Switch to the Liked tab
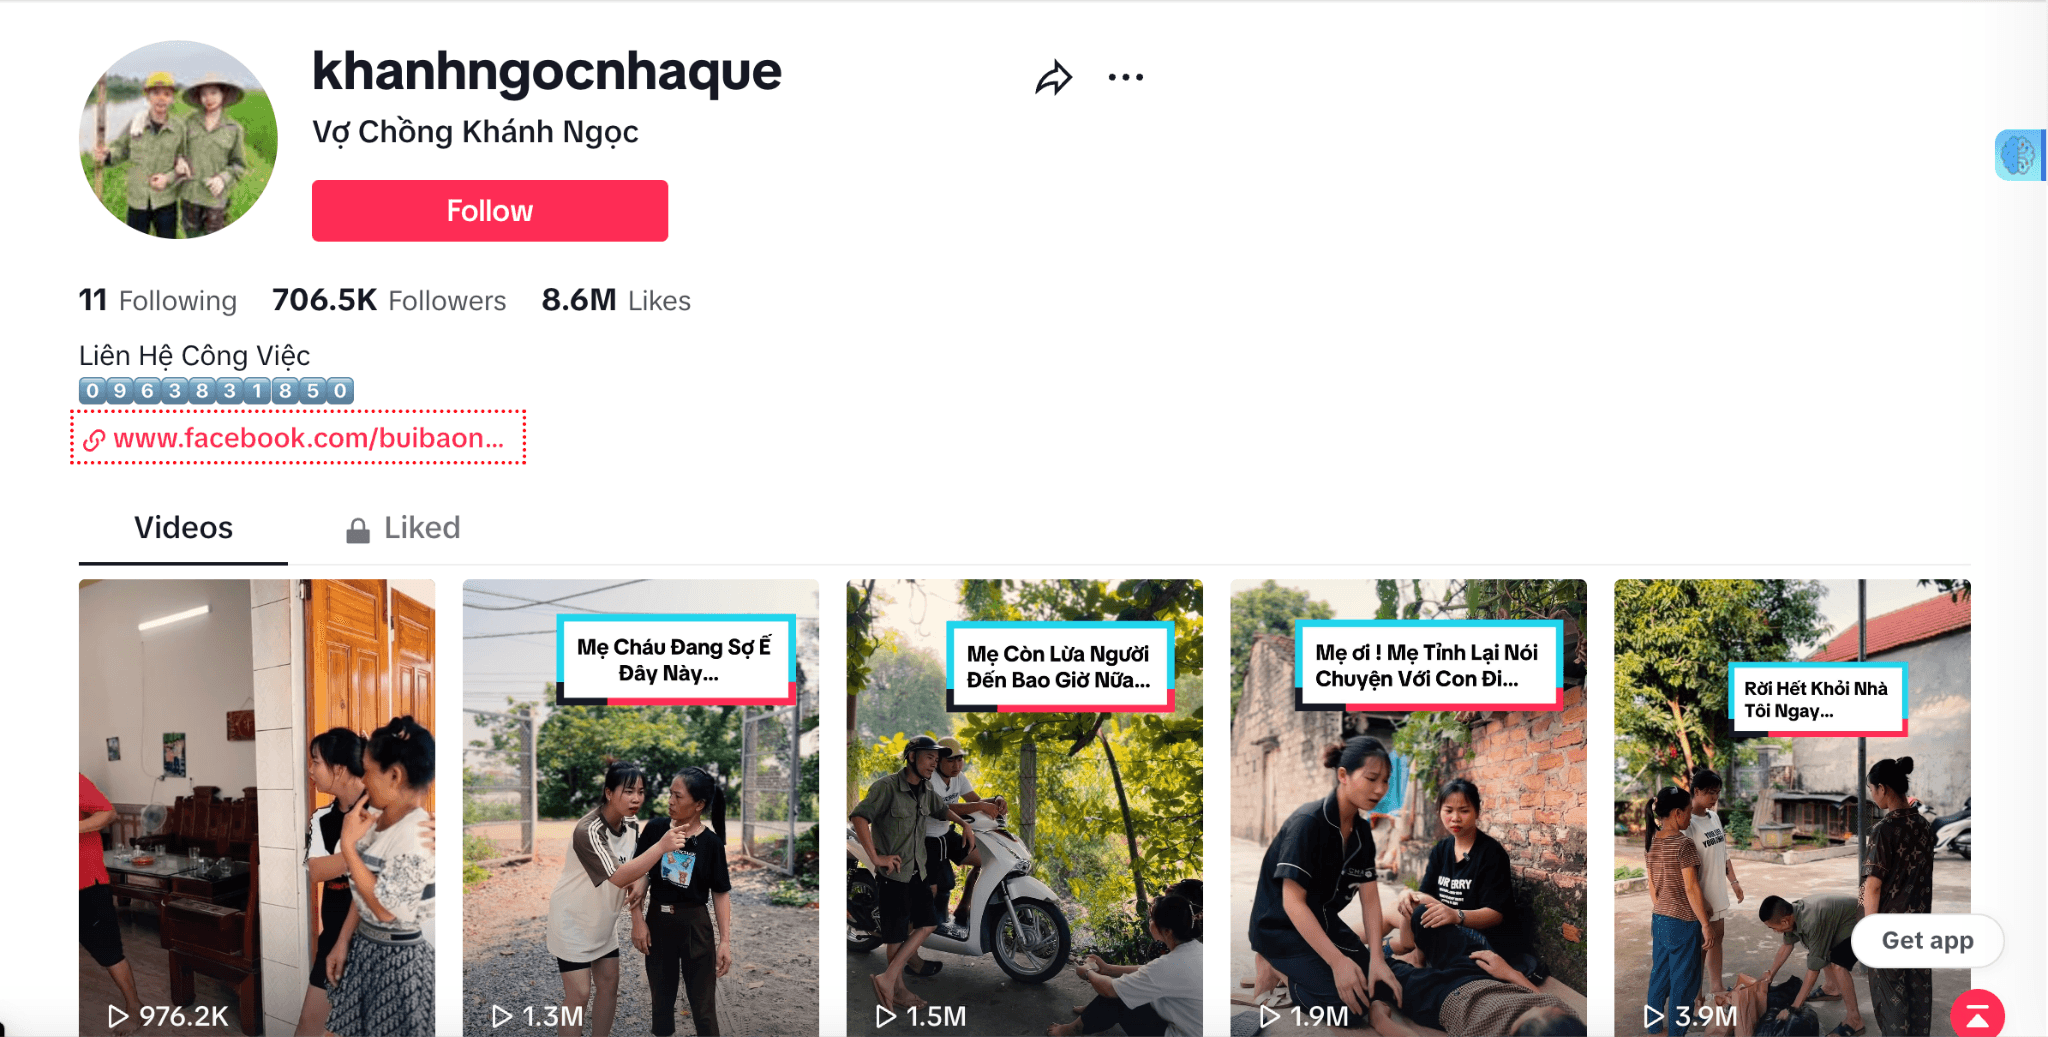The image size is (2048, 1037). (403, 528)
